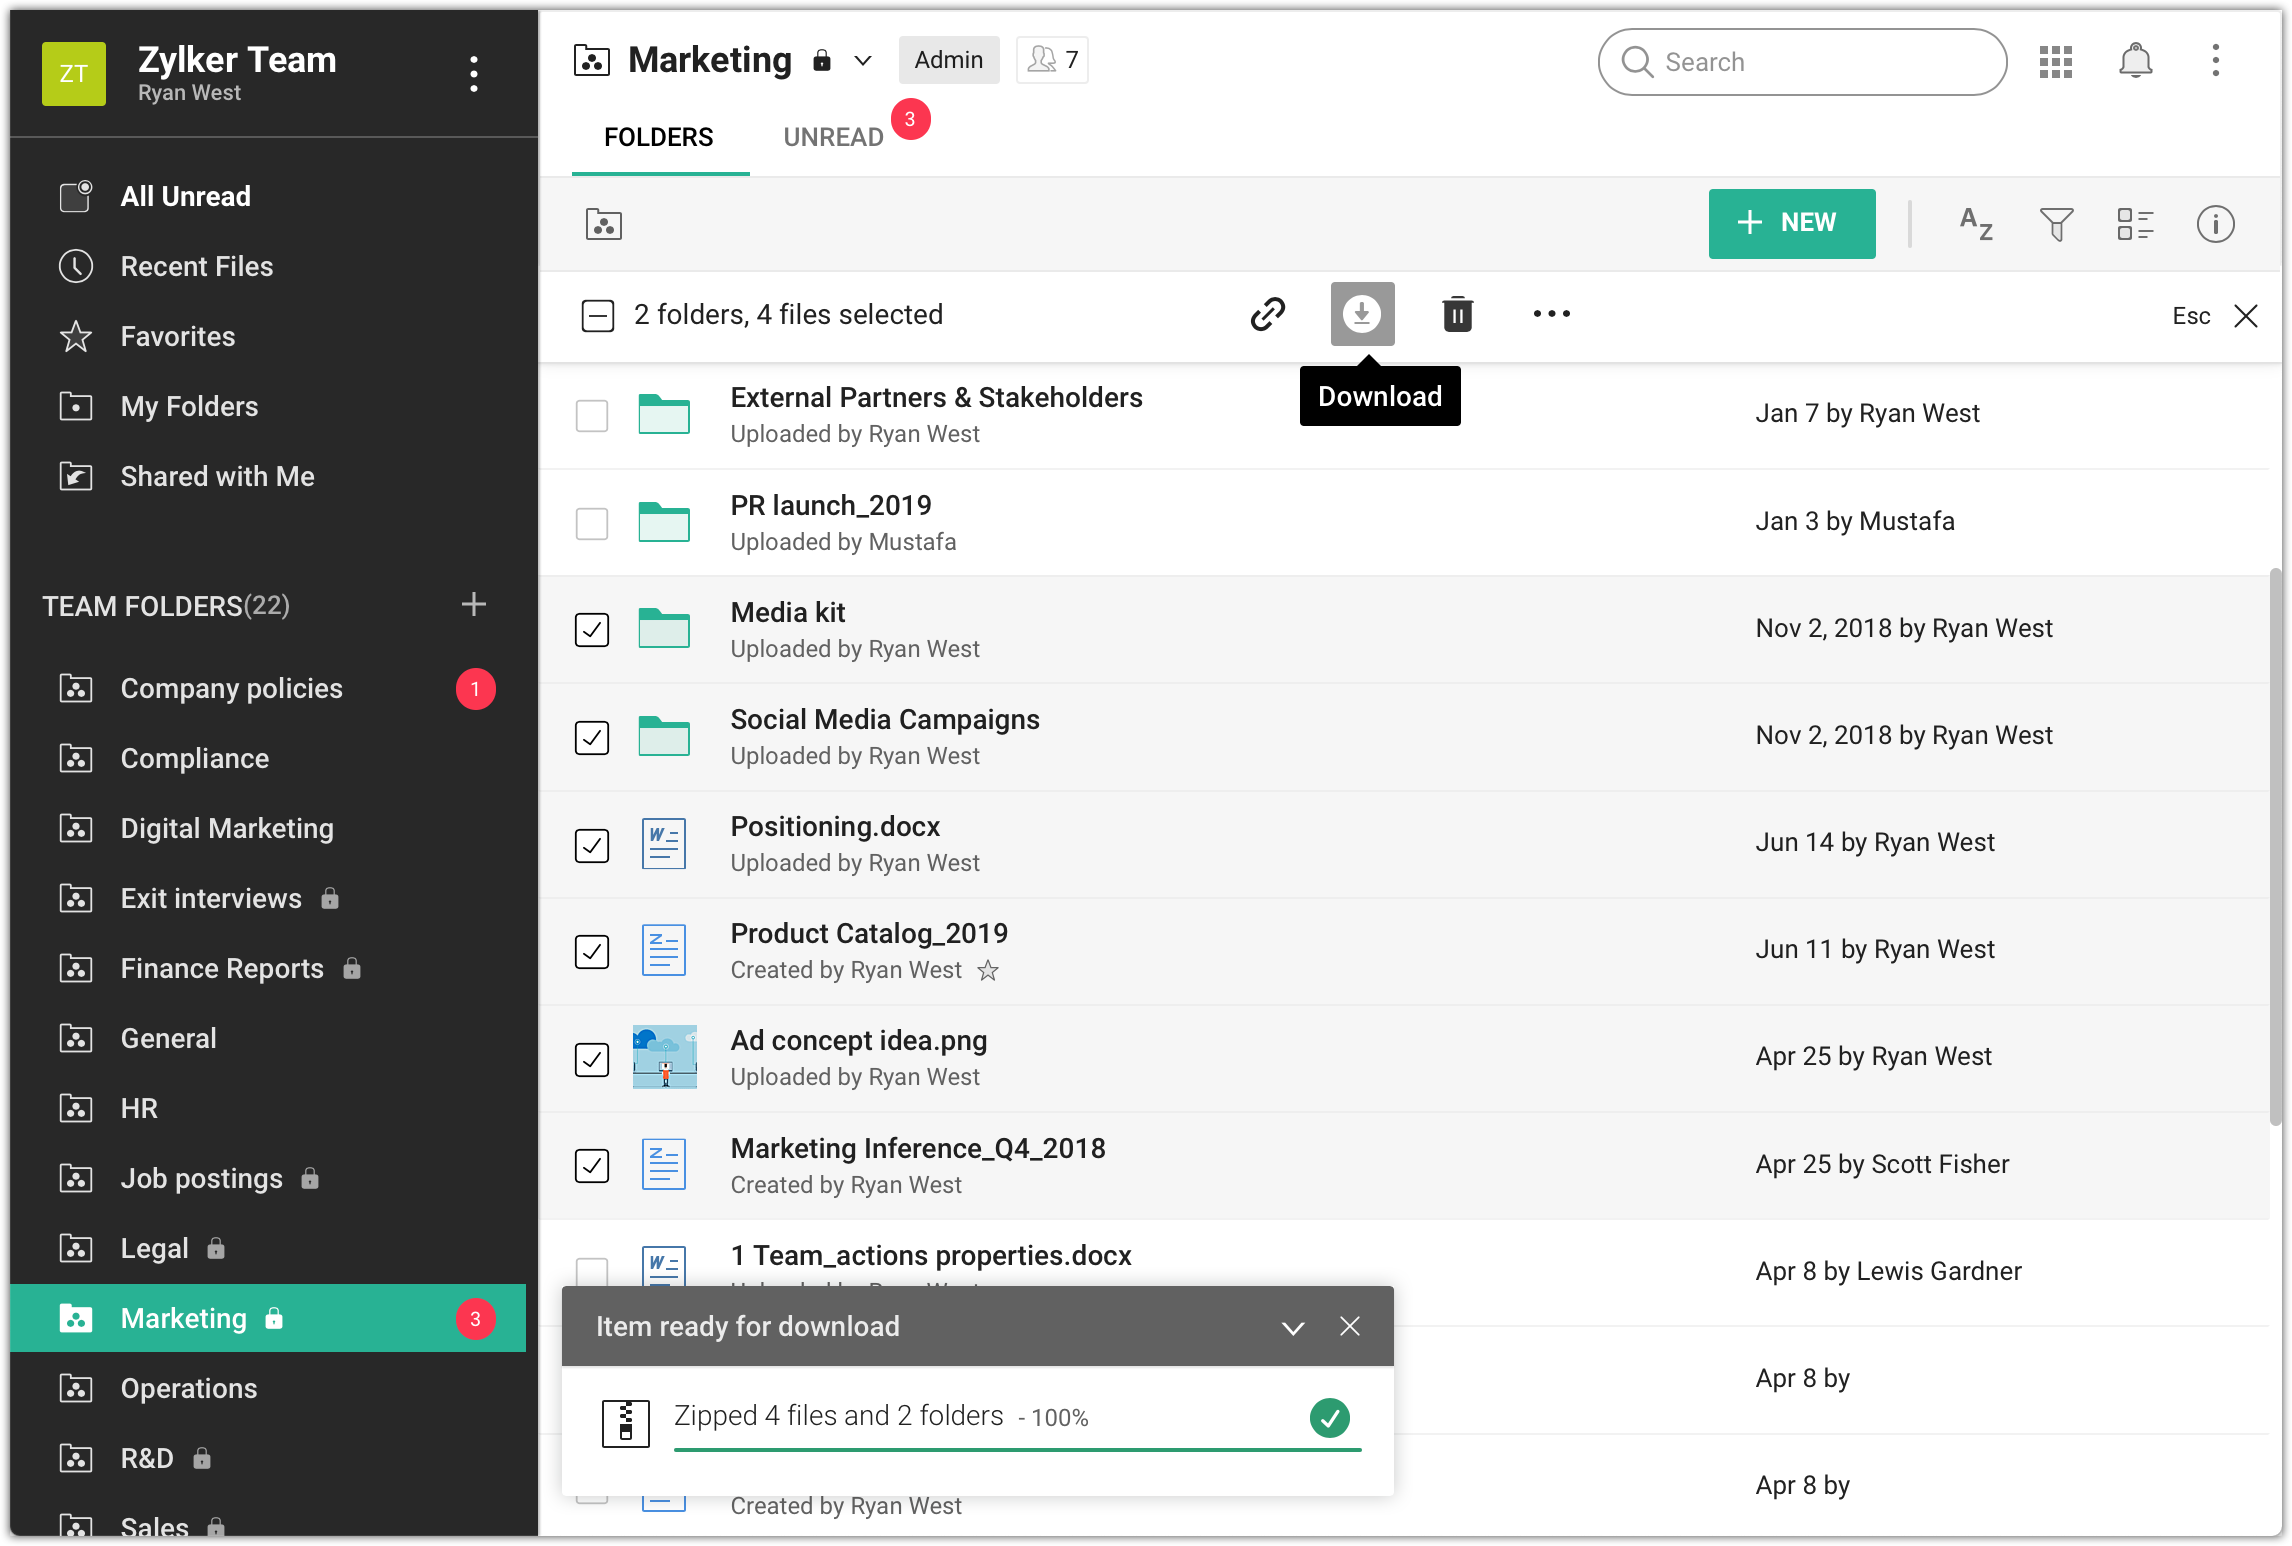Open more actions ellipsis in selection bar
This screenshot has width=2292, height=1546.
click(x=1551, y=314)
